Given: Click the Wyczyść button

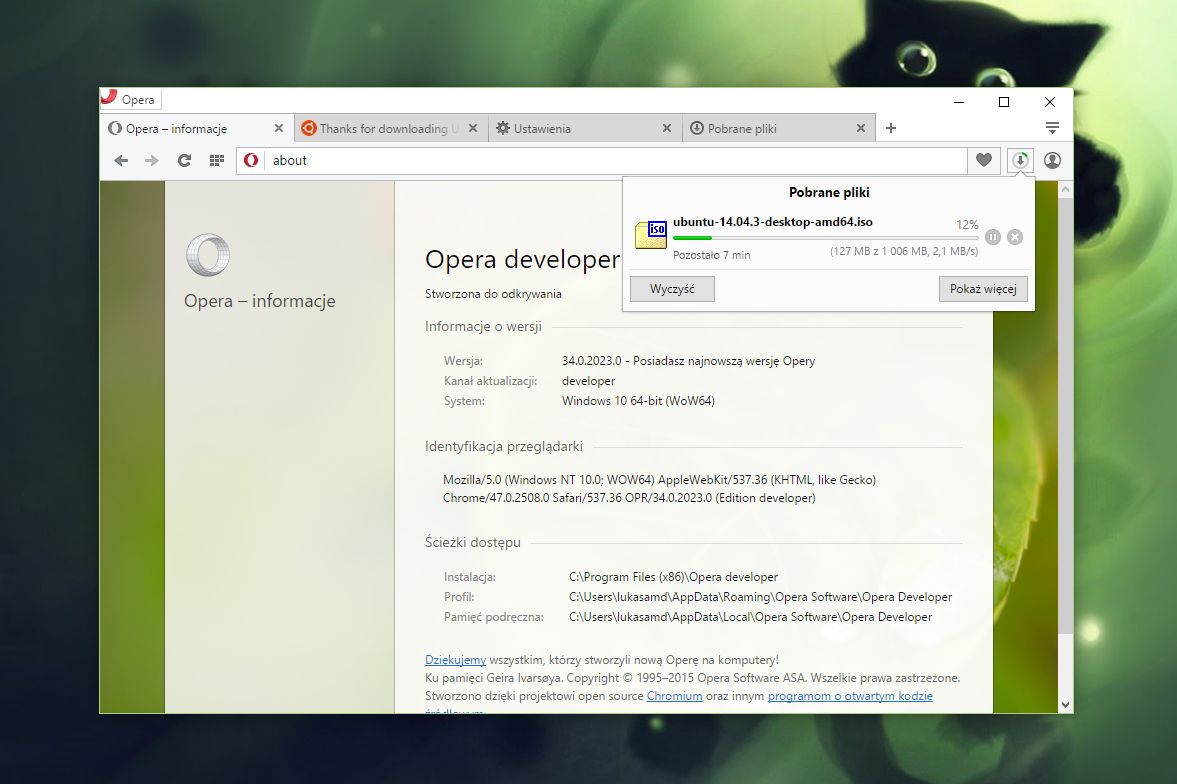Looking at the screenshot, I should (x=672, y=289).
